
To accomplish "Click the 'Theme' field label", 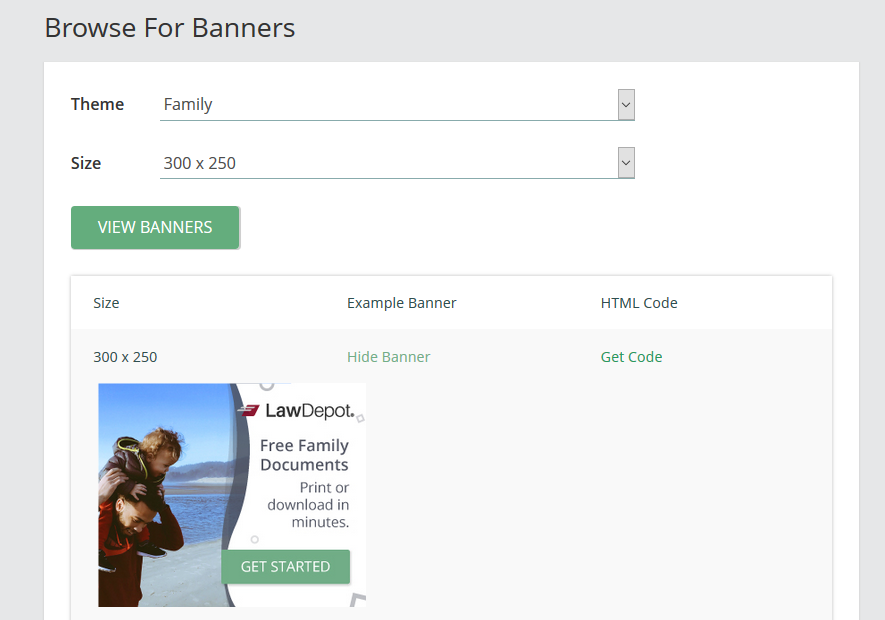I will click(x=97, y=104).
